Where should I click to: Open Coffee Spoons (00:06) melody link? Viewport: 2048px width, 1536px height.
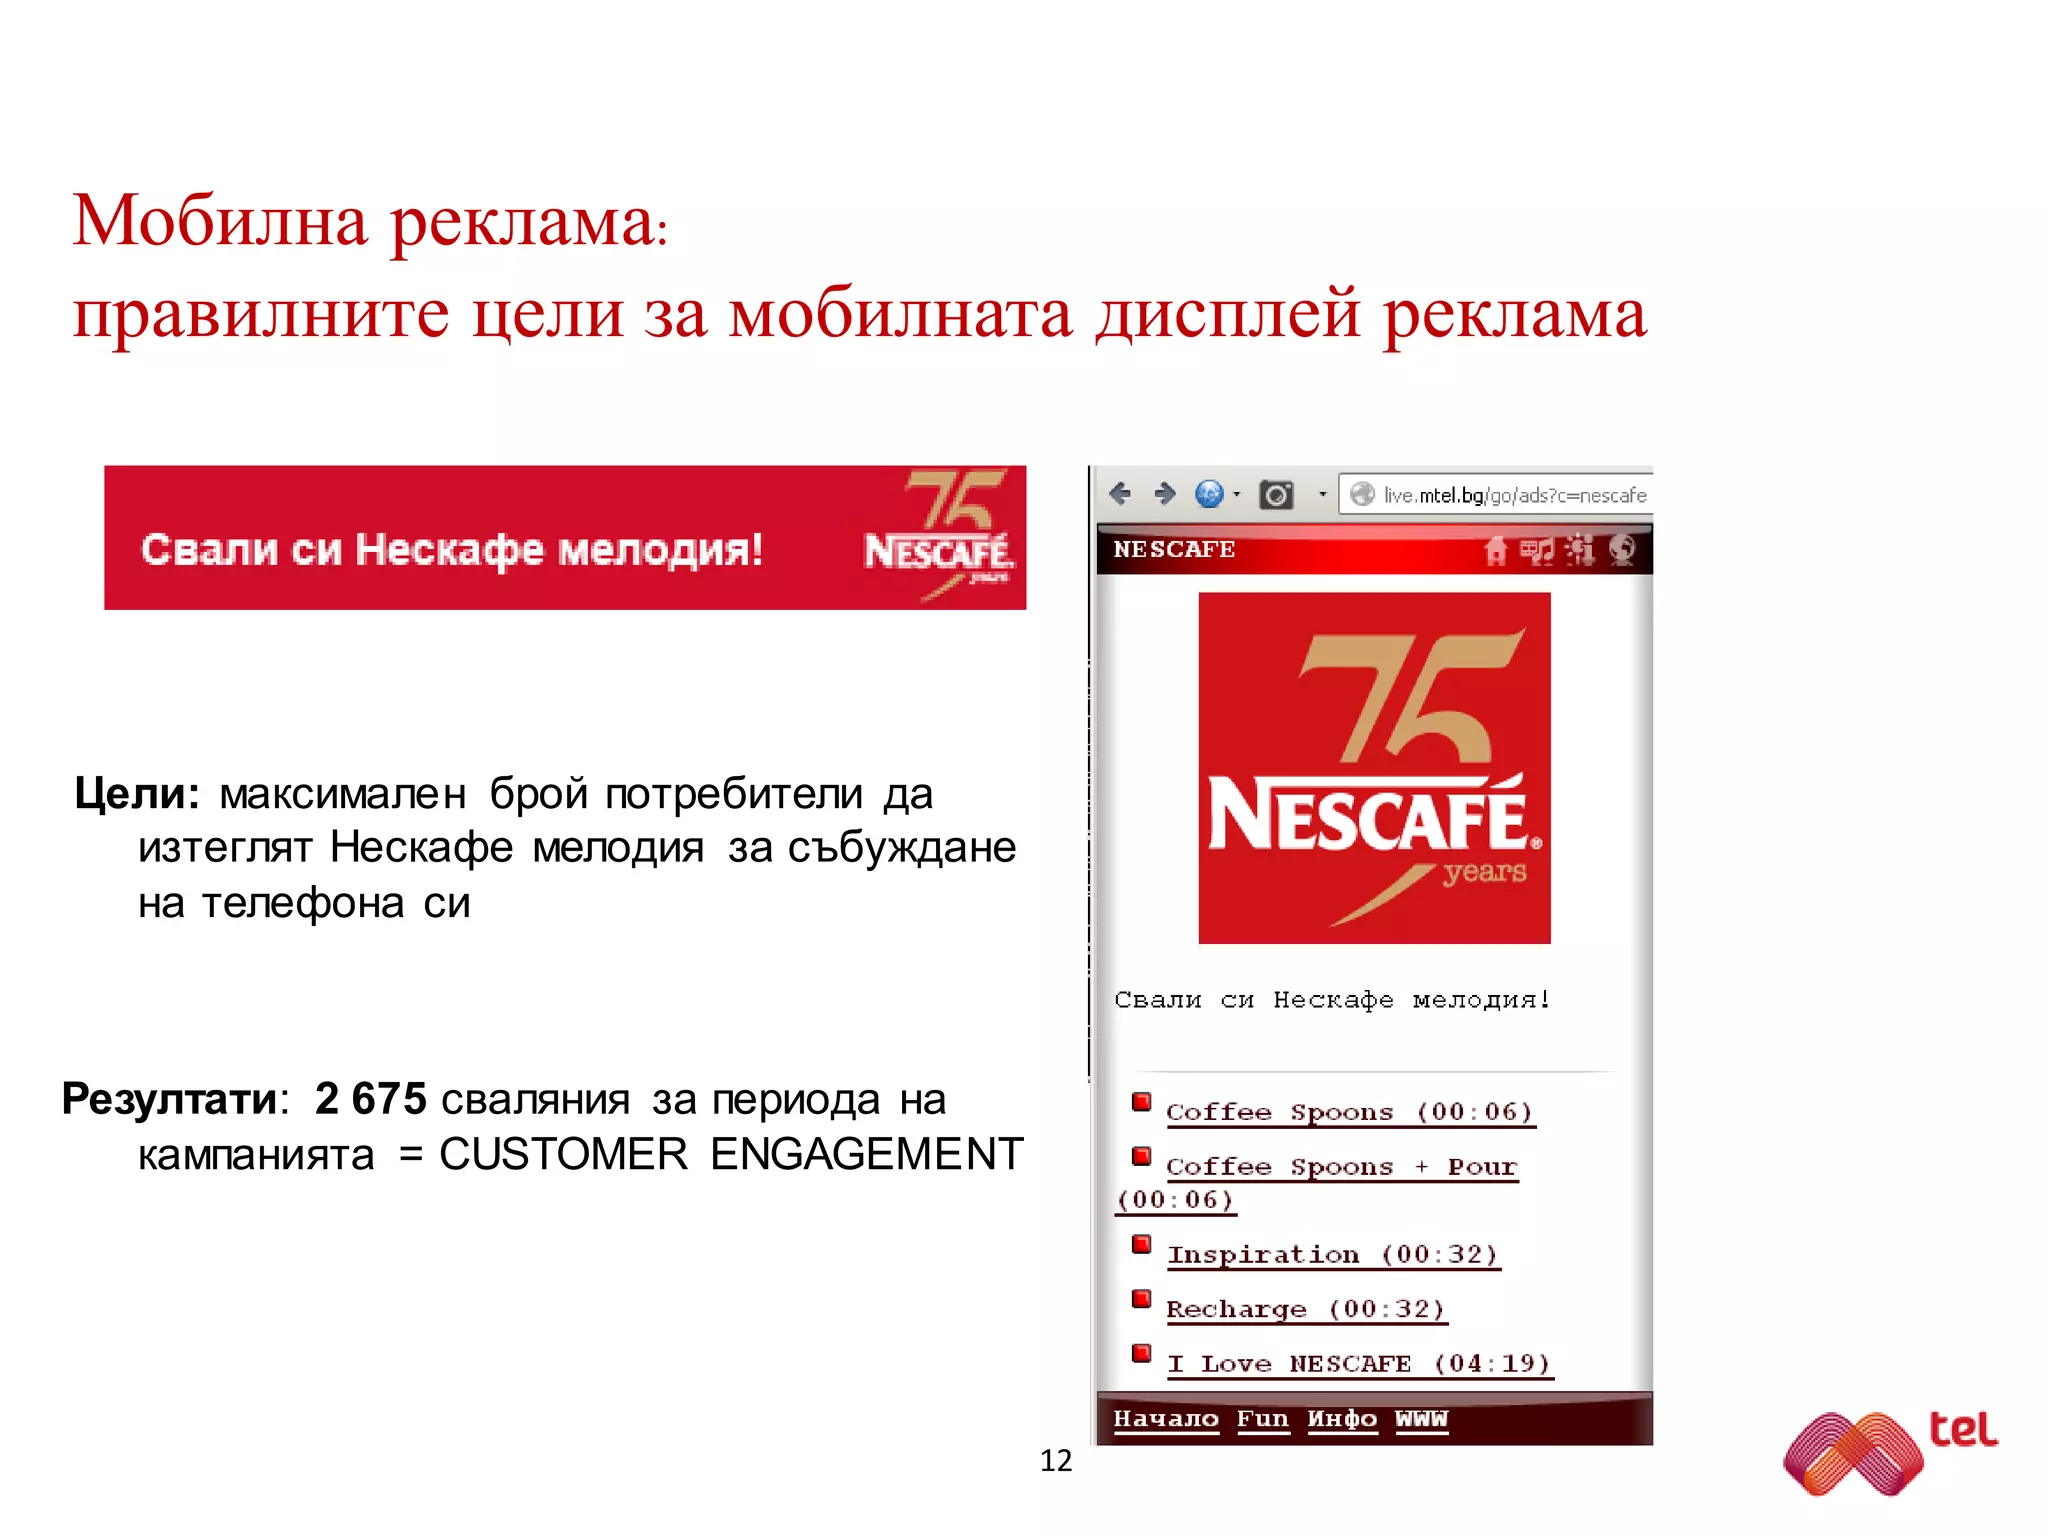1349,1112
